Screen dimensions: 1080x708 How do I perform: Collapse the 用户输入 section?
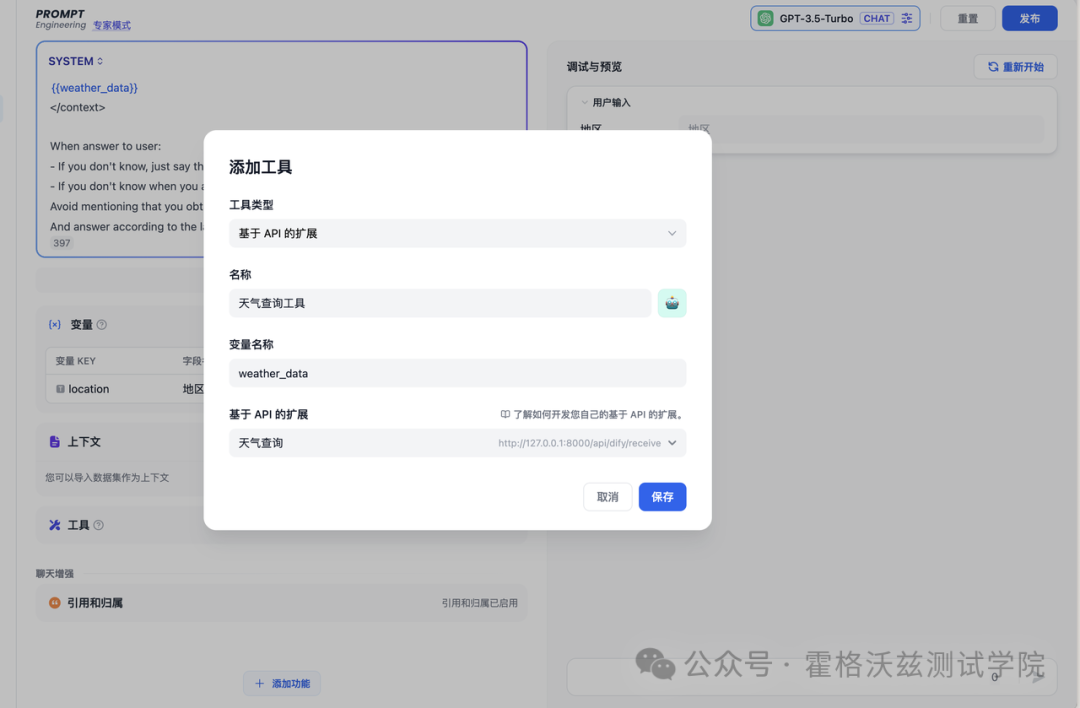tap(583, 101)
